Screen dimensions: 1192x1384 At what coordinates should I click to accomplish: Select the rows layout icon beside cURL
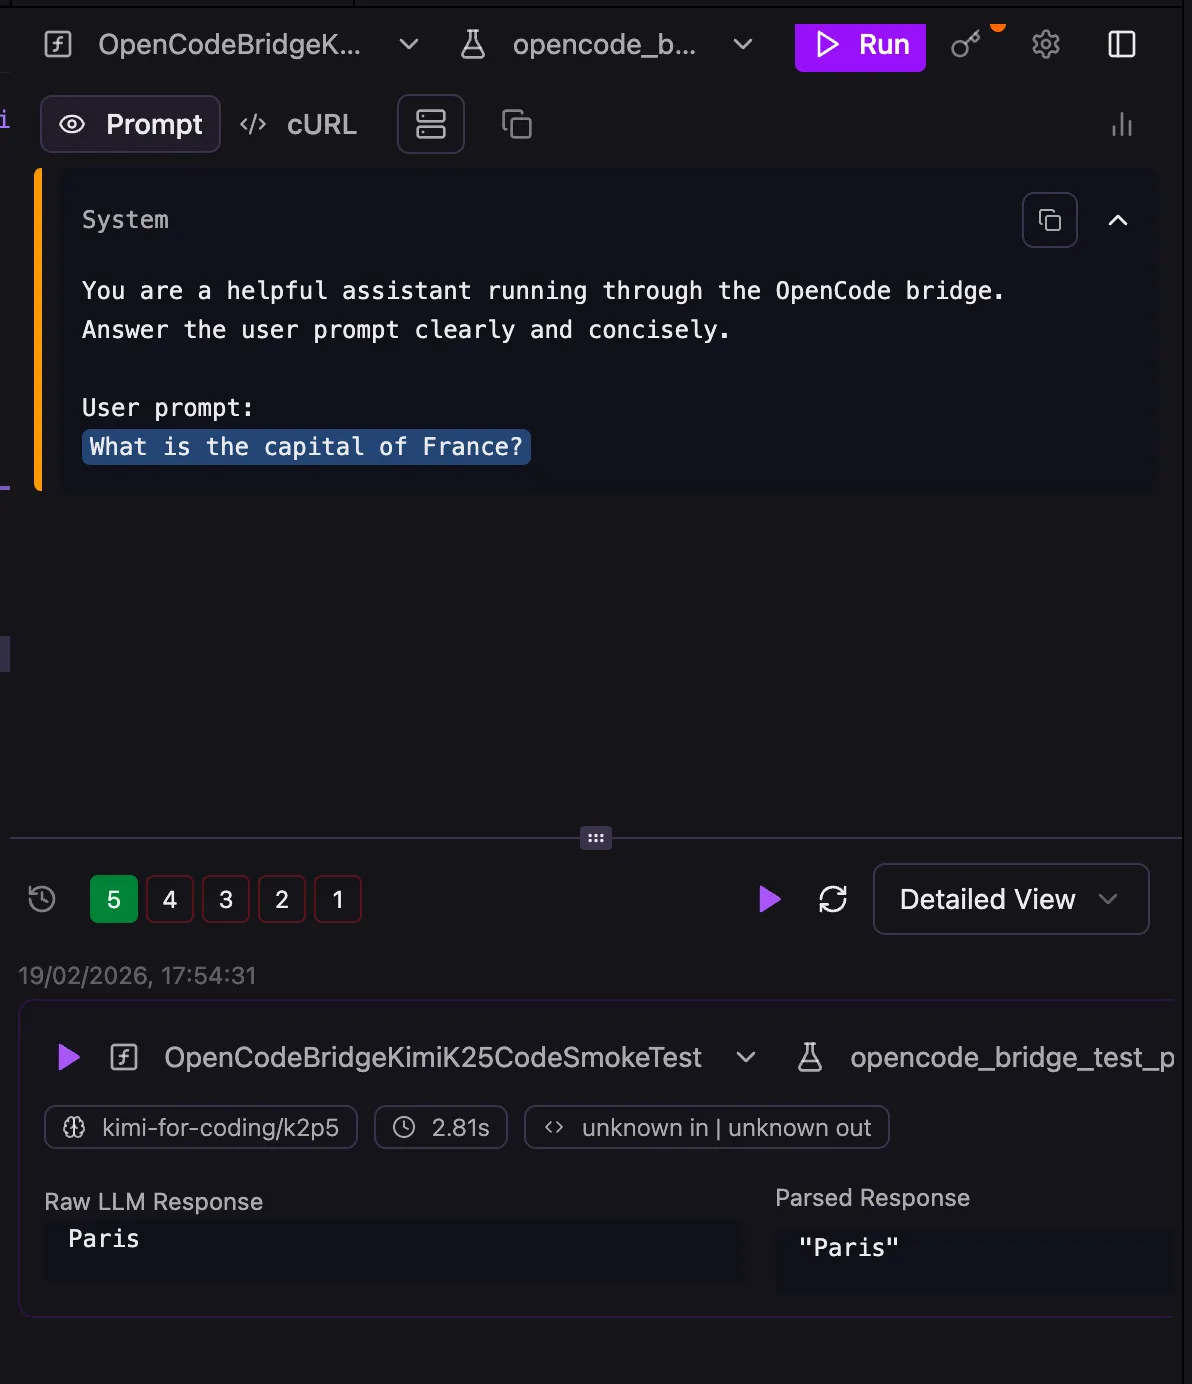(430, 124)
